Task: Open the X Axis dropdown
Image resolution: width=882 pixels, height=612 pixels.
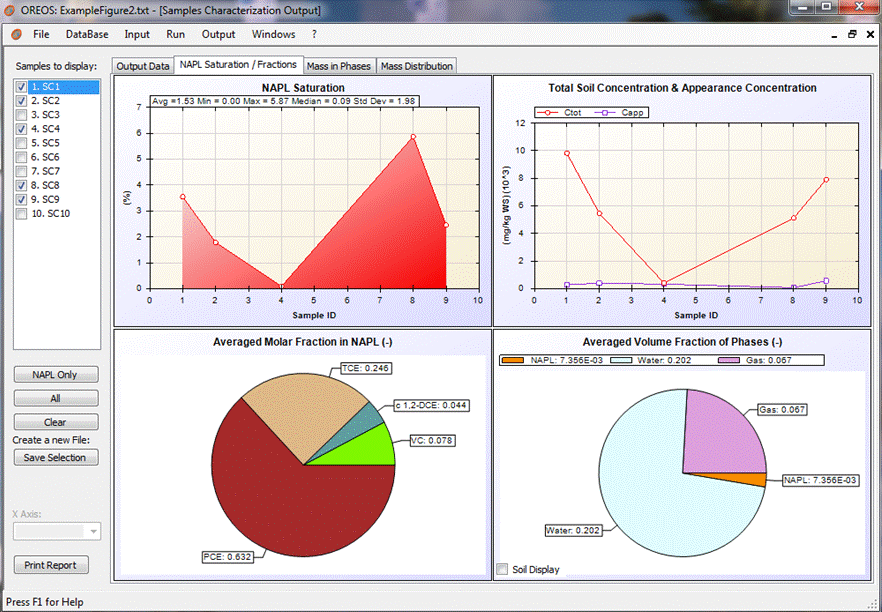Action: click(x=94, y=532)
